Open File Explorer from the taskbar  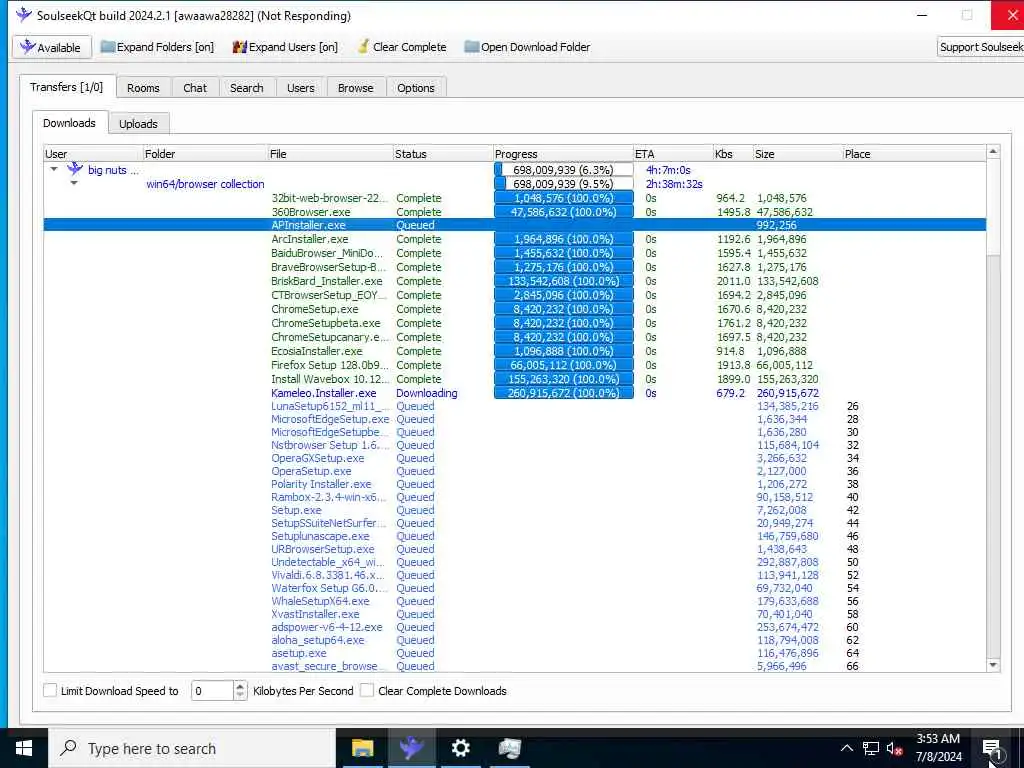[362, 748]
